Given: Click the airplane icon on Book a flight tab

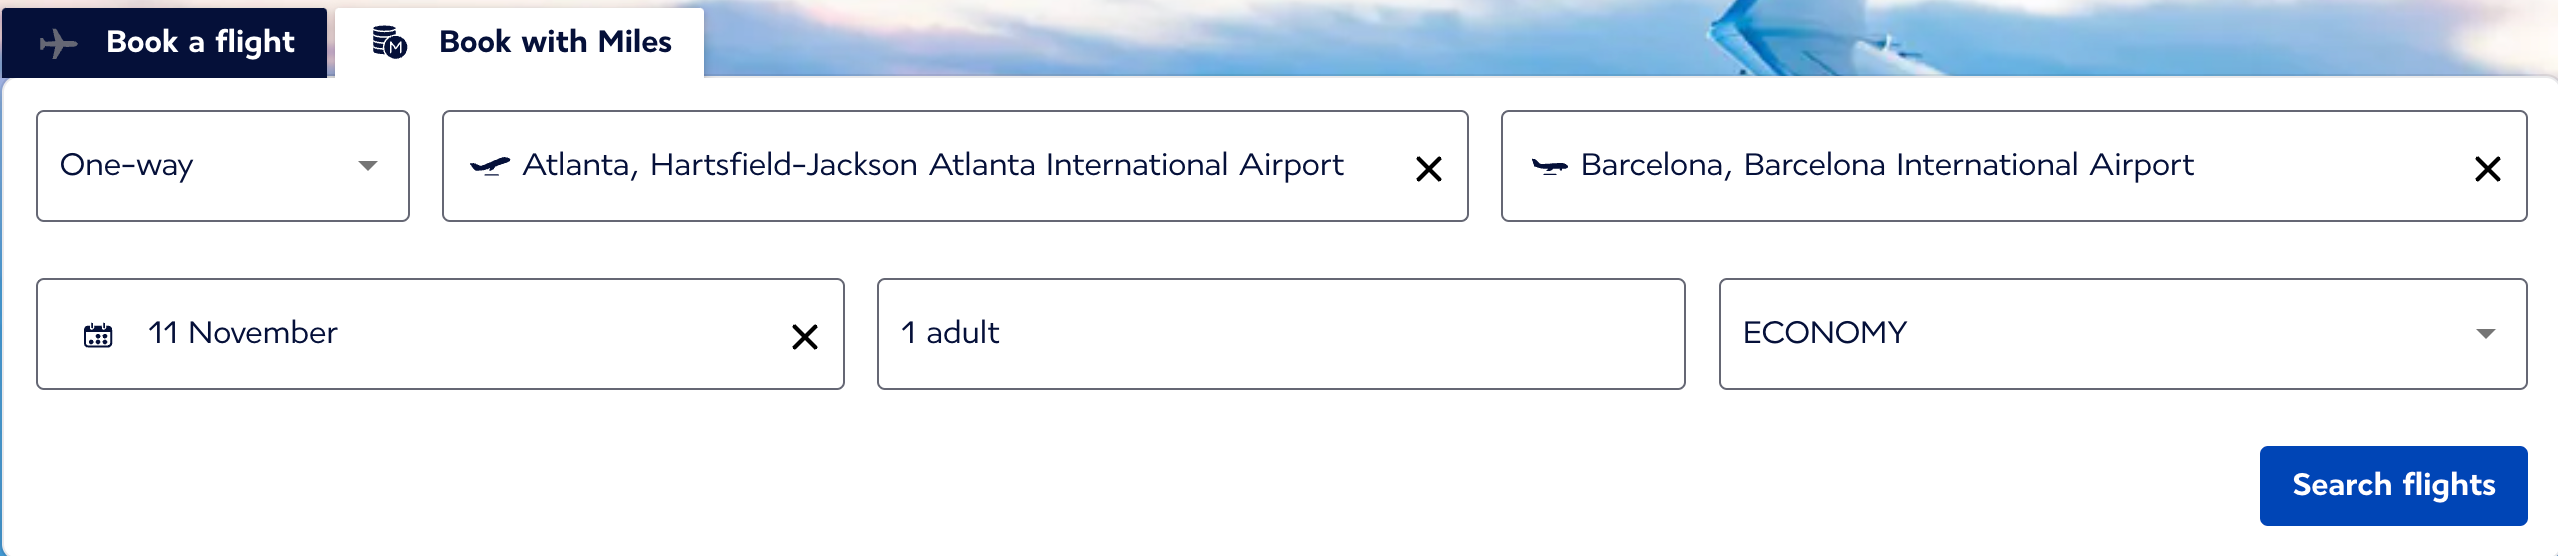Looking at the screenshot, I should point(58,43).
